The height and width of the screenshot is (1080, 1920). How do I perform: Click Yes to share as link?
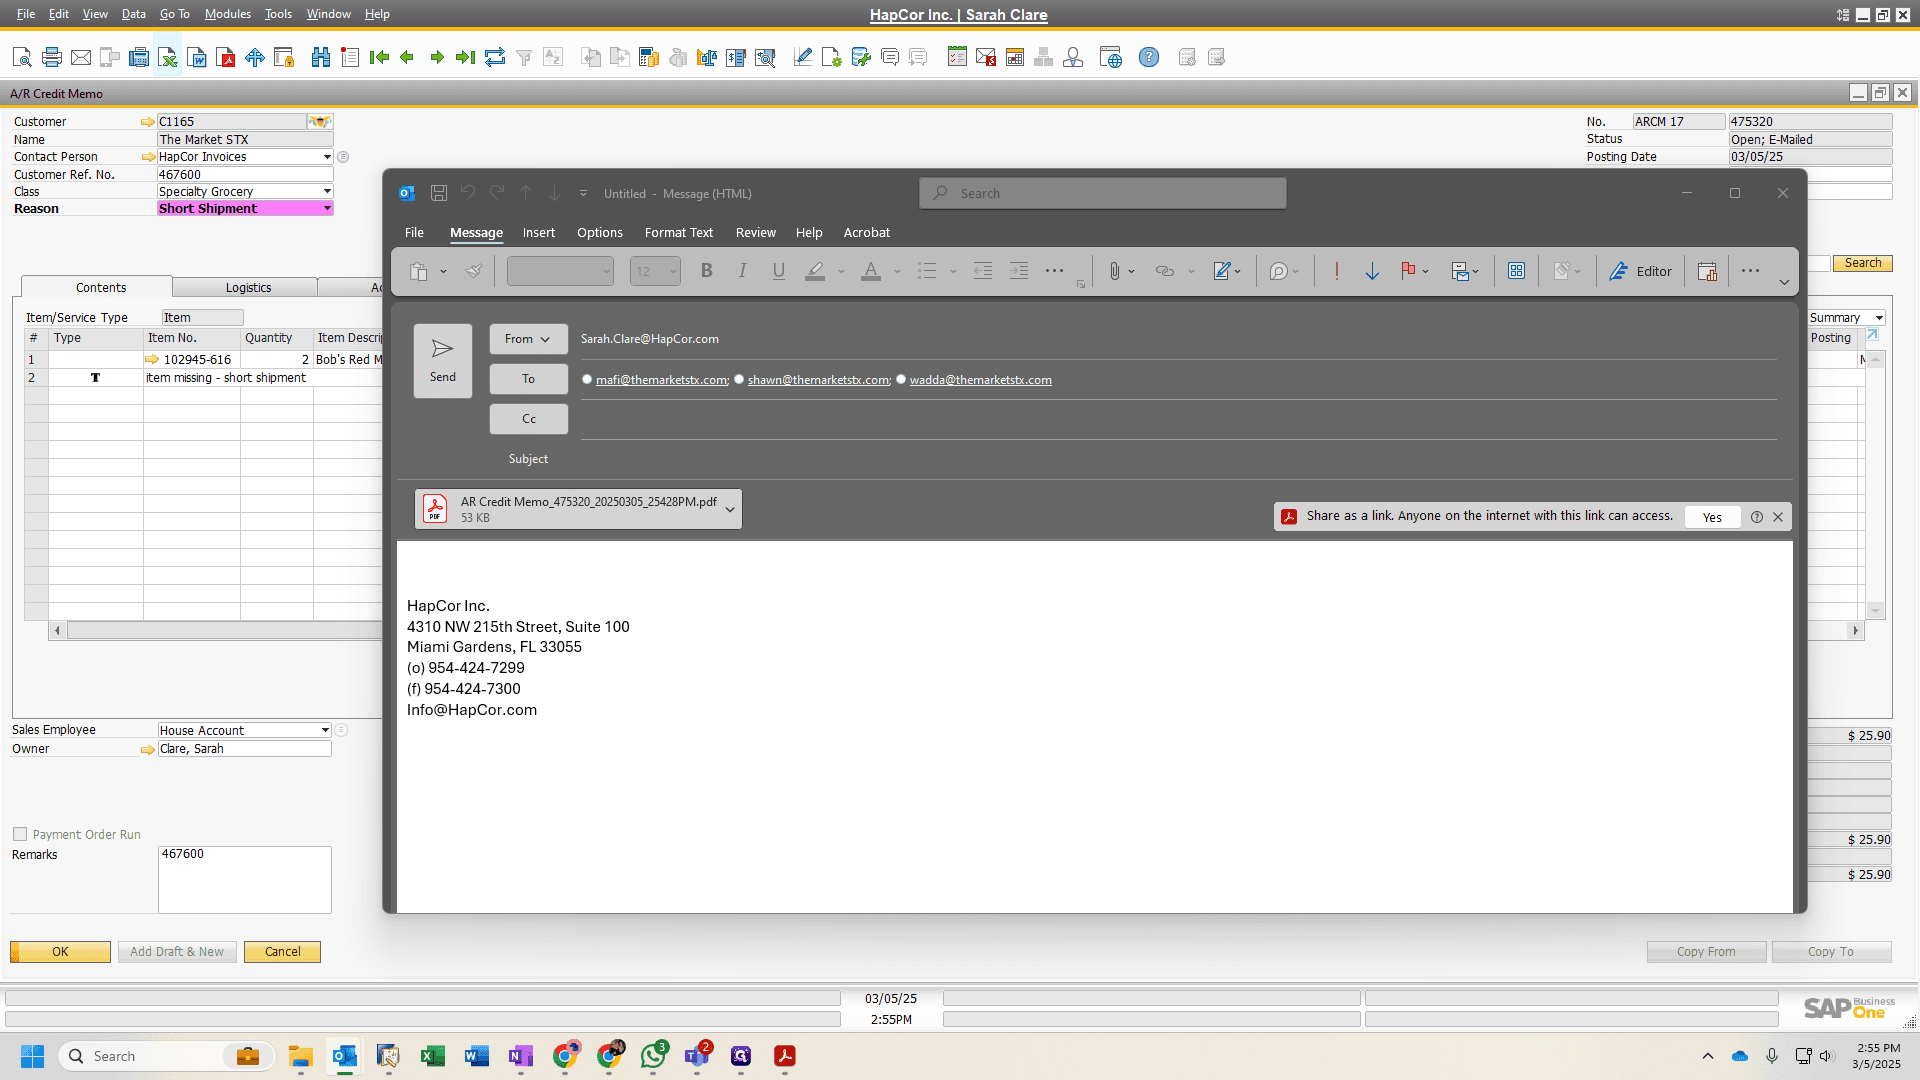[1712, 517]
